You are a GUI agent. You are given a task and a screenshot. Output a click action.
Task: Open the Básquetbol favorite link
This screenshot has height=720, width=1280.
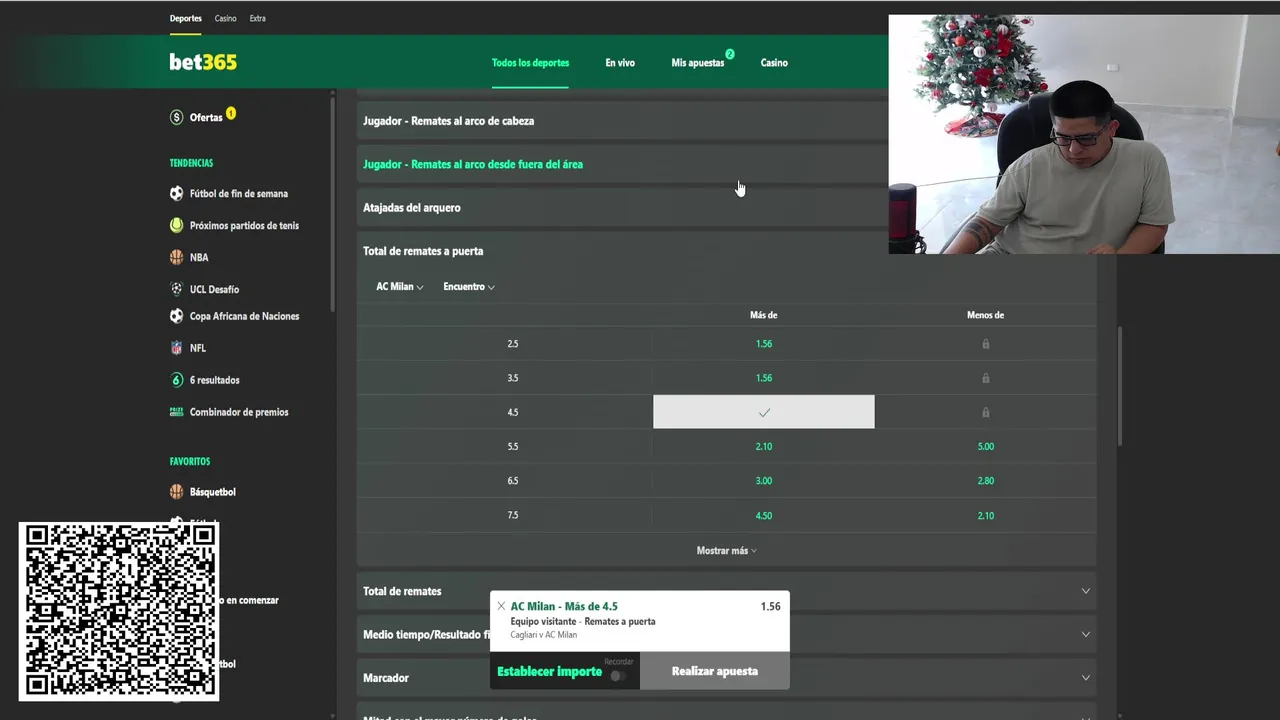point(213,492)
